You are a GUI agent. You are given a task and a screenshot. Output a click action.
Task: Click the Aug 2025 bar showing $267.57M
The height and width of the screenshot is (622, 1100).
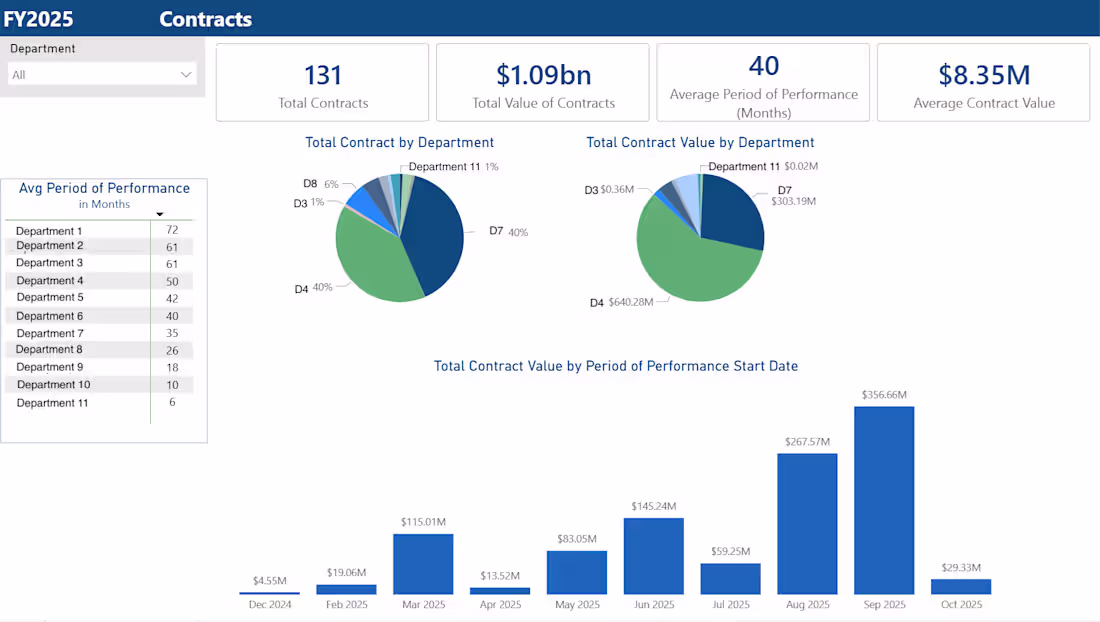(x=807, y=520)
